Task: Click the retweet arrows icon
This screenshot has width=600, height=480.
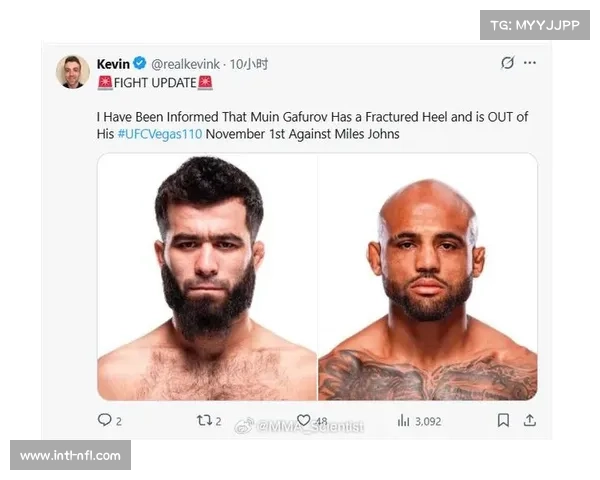Action: (204, 421)
